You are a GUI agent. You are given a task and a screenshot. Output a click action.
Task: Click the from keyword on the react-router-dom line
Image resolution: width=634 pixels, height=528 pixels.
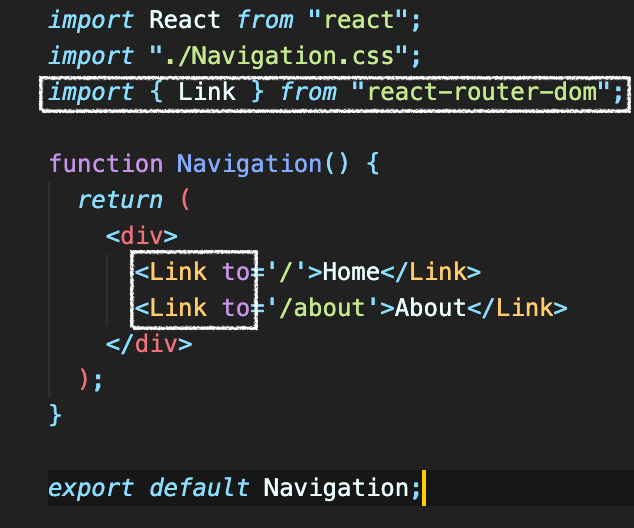click(308, 92)
